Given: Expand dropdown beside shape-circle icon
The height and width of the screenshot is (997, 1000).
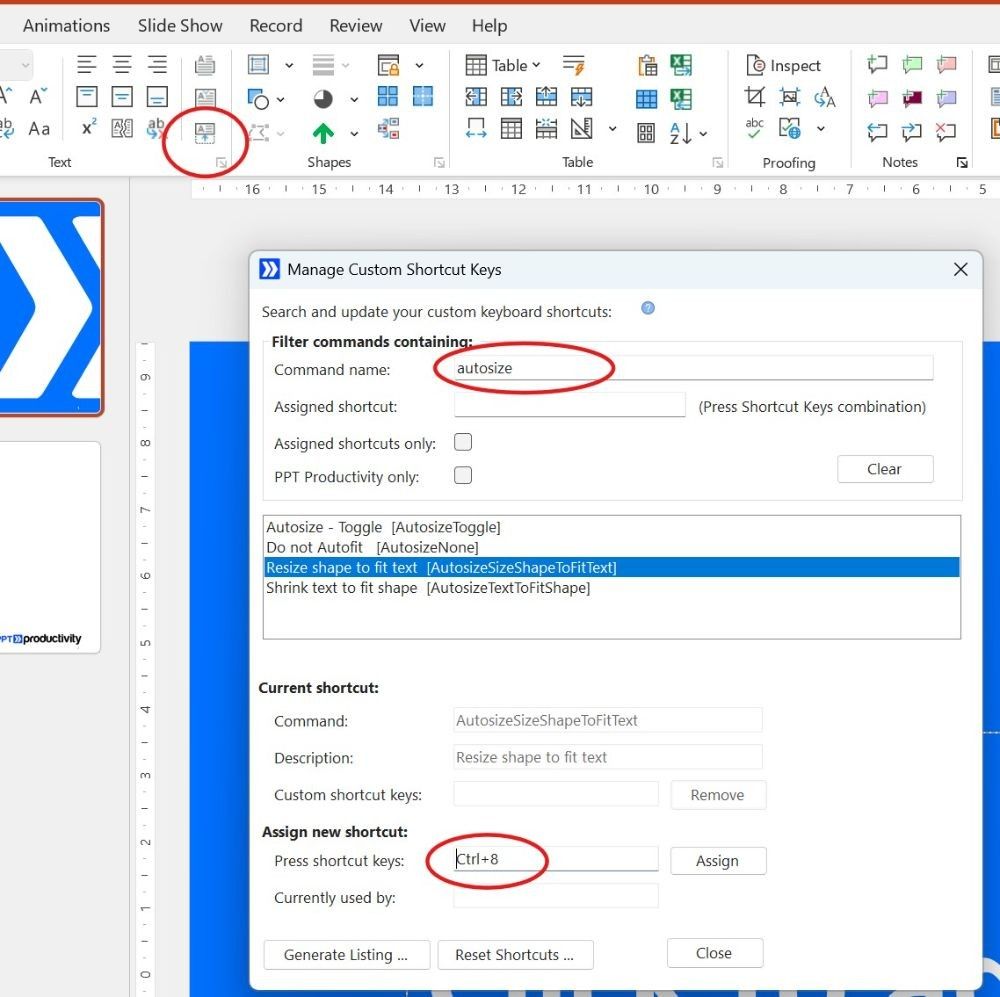Looking at the screenshot, I should 281,100.
